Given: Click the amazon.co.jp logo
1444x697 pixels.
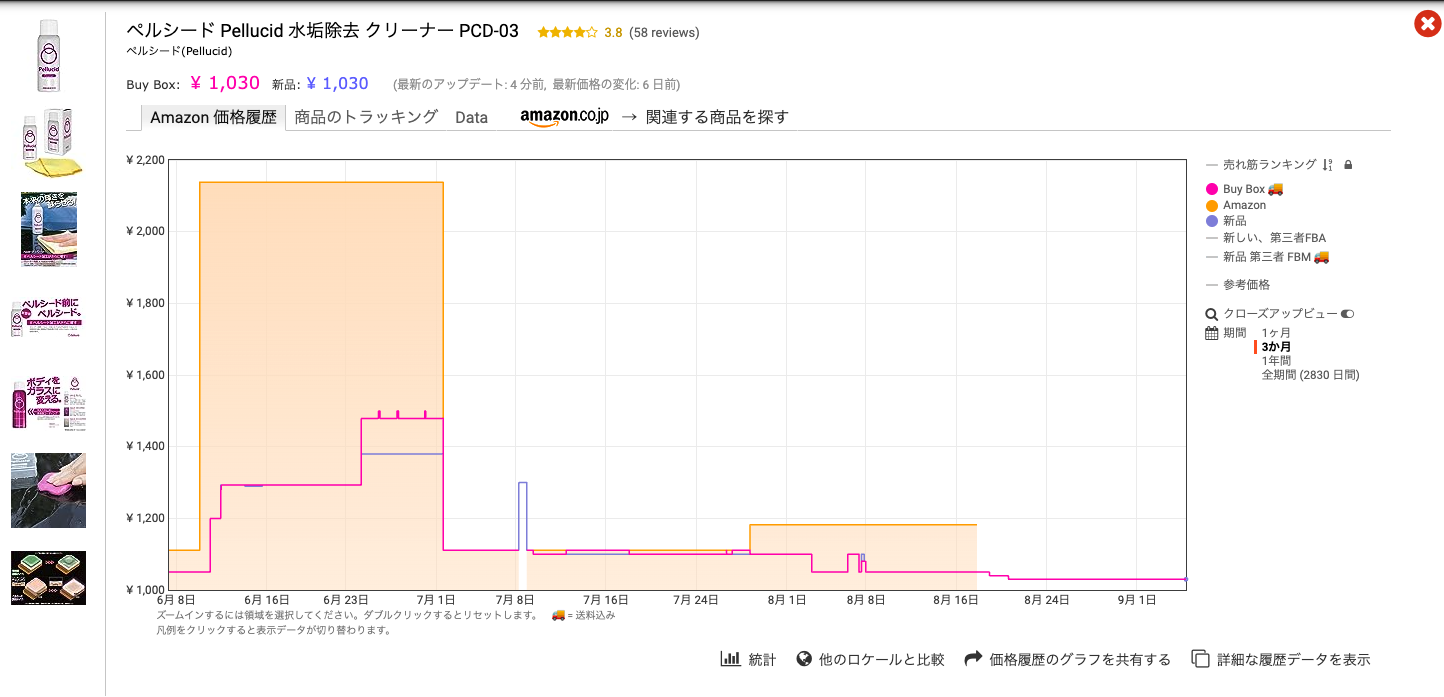Looking at the screenshot, I should (x=564, y=117).
